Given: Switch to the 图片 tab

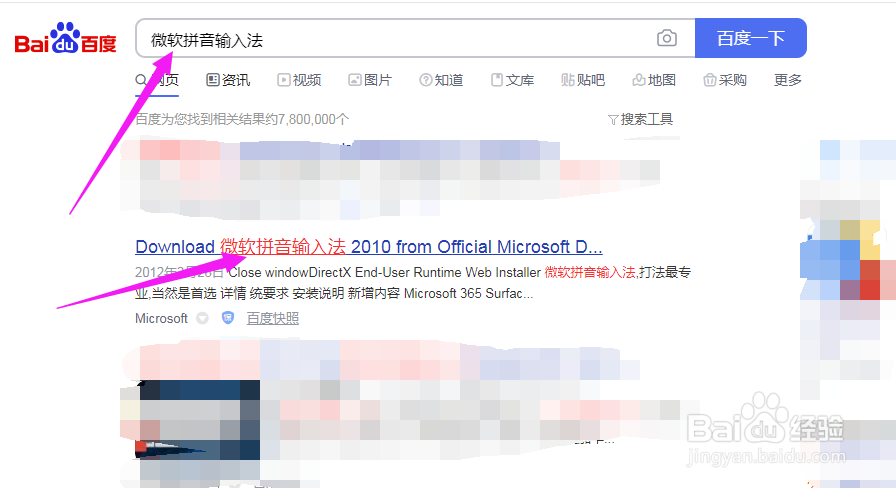Looking at the screenshot, I should coord(370,80).
